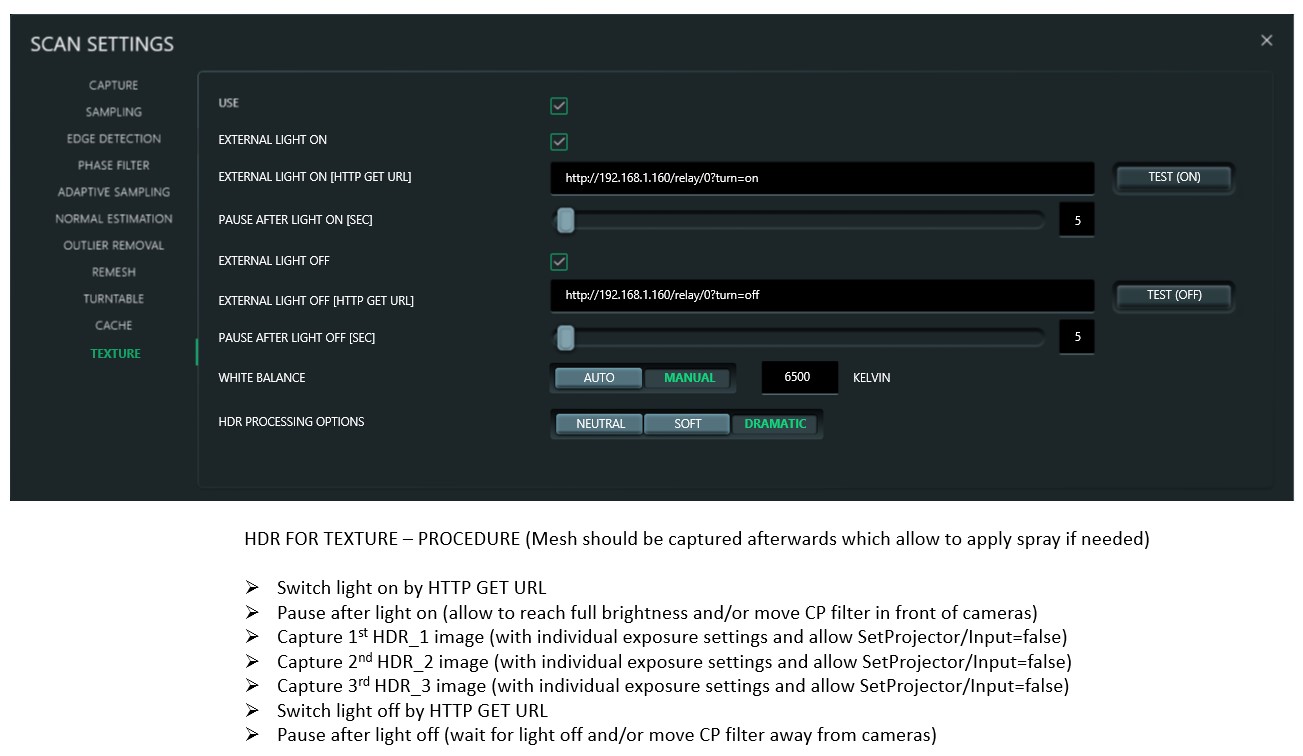The height and width of the screenshot is (756, 1303).
Task: Choose SOFT HDR processing option
Action: [687, 424]
